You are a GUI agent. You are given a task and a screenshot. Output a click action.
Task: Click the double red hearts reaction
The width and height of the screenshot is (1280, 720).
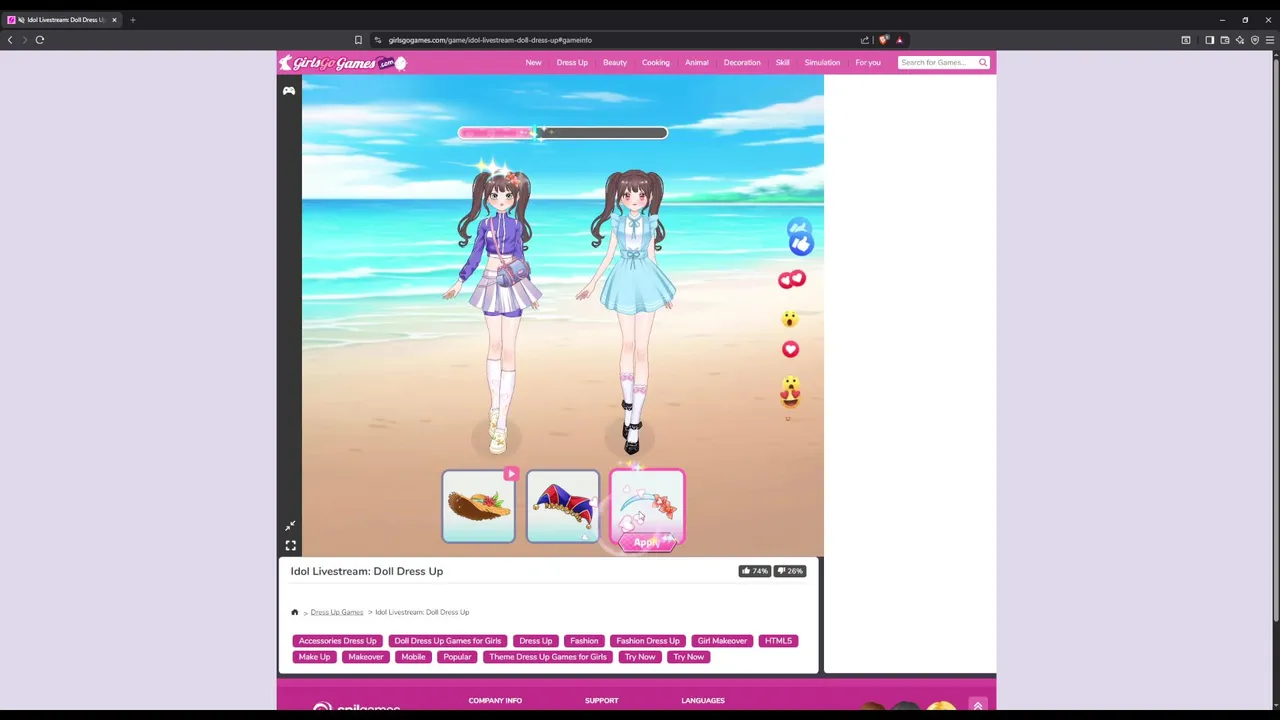coord(792,280)
